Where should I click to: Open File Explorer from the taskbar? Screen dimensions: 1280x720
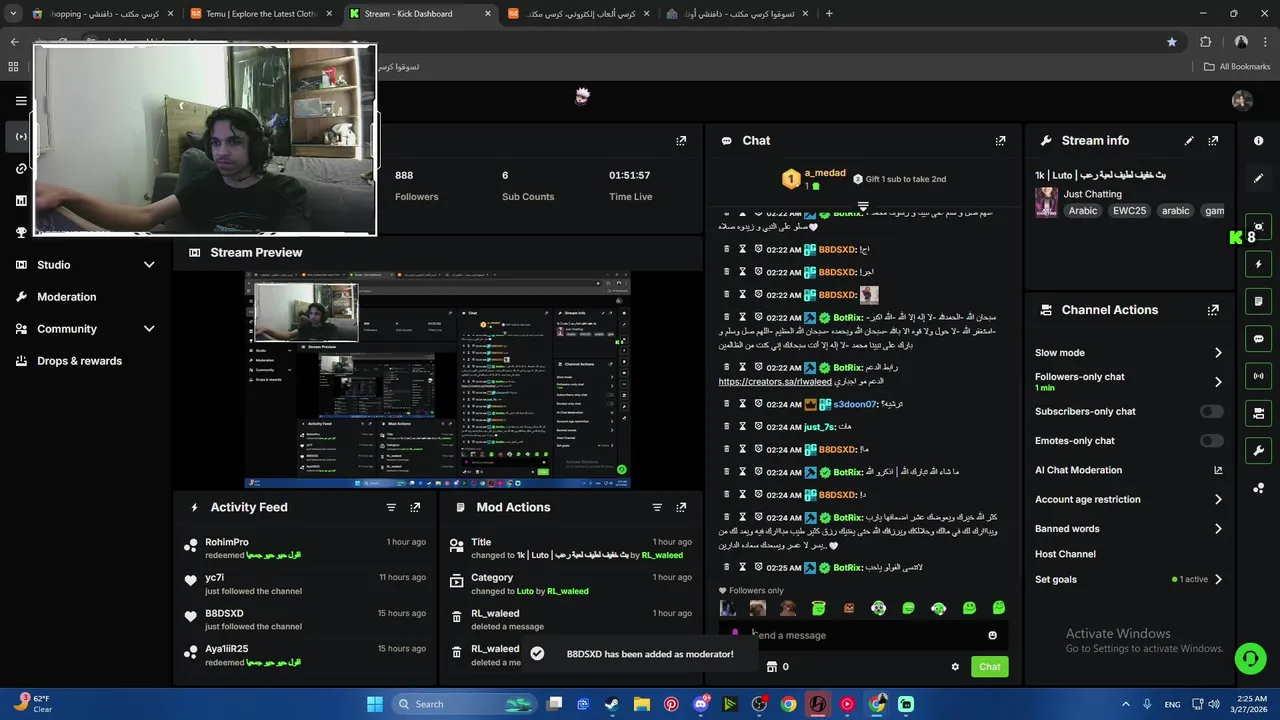tap(641, 704)
